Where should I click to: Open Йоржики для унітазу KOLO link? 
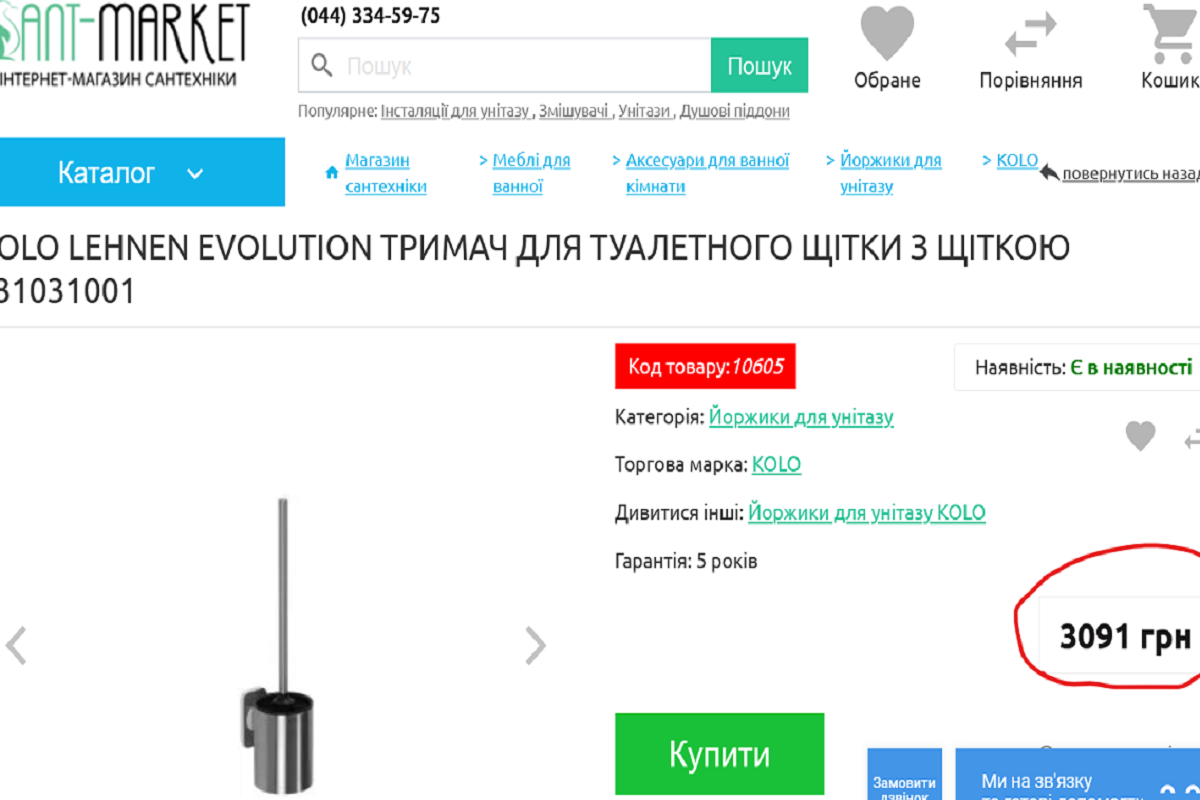point(867,513)
